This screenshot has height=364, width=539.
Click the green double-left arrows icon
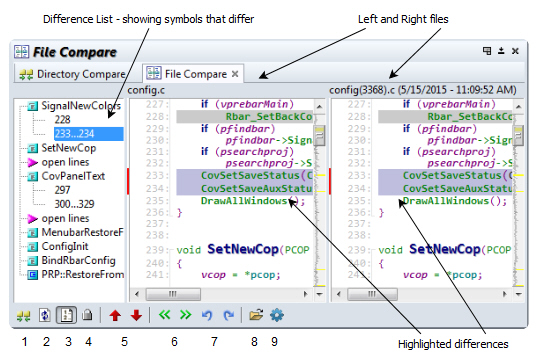[165, 315]
